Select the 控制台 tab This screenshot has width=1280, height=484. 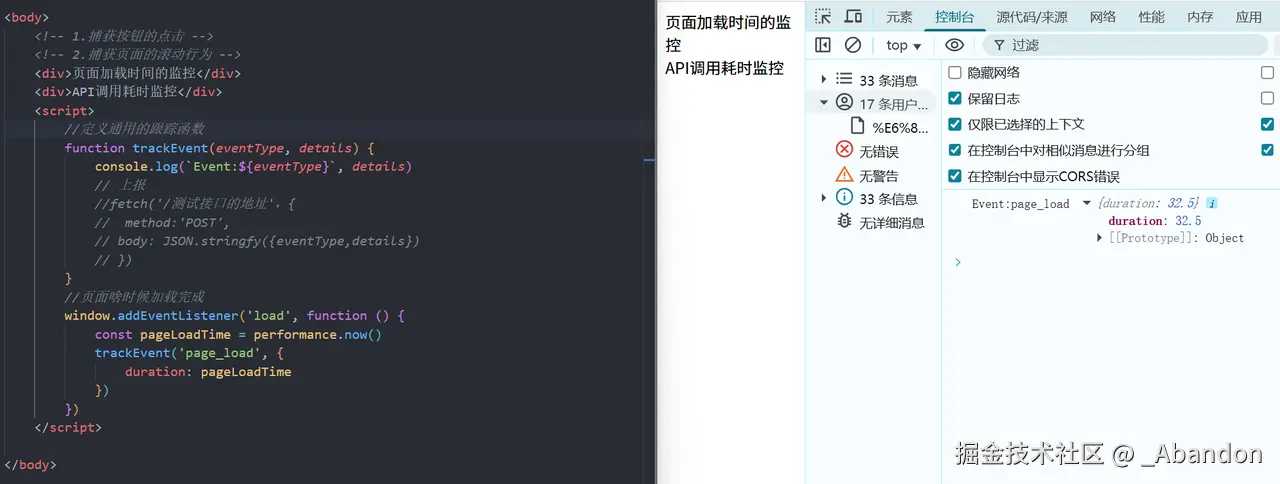[955, 16]
